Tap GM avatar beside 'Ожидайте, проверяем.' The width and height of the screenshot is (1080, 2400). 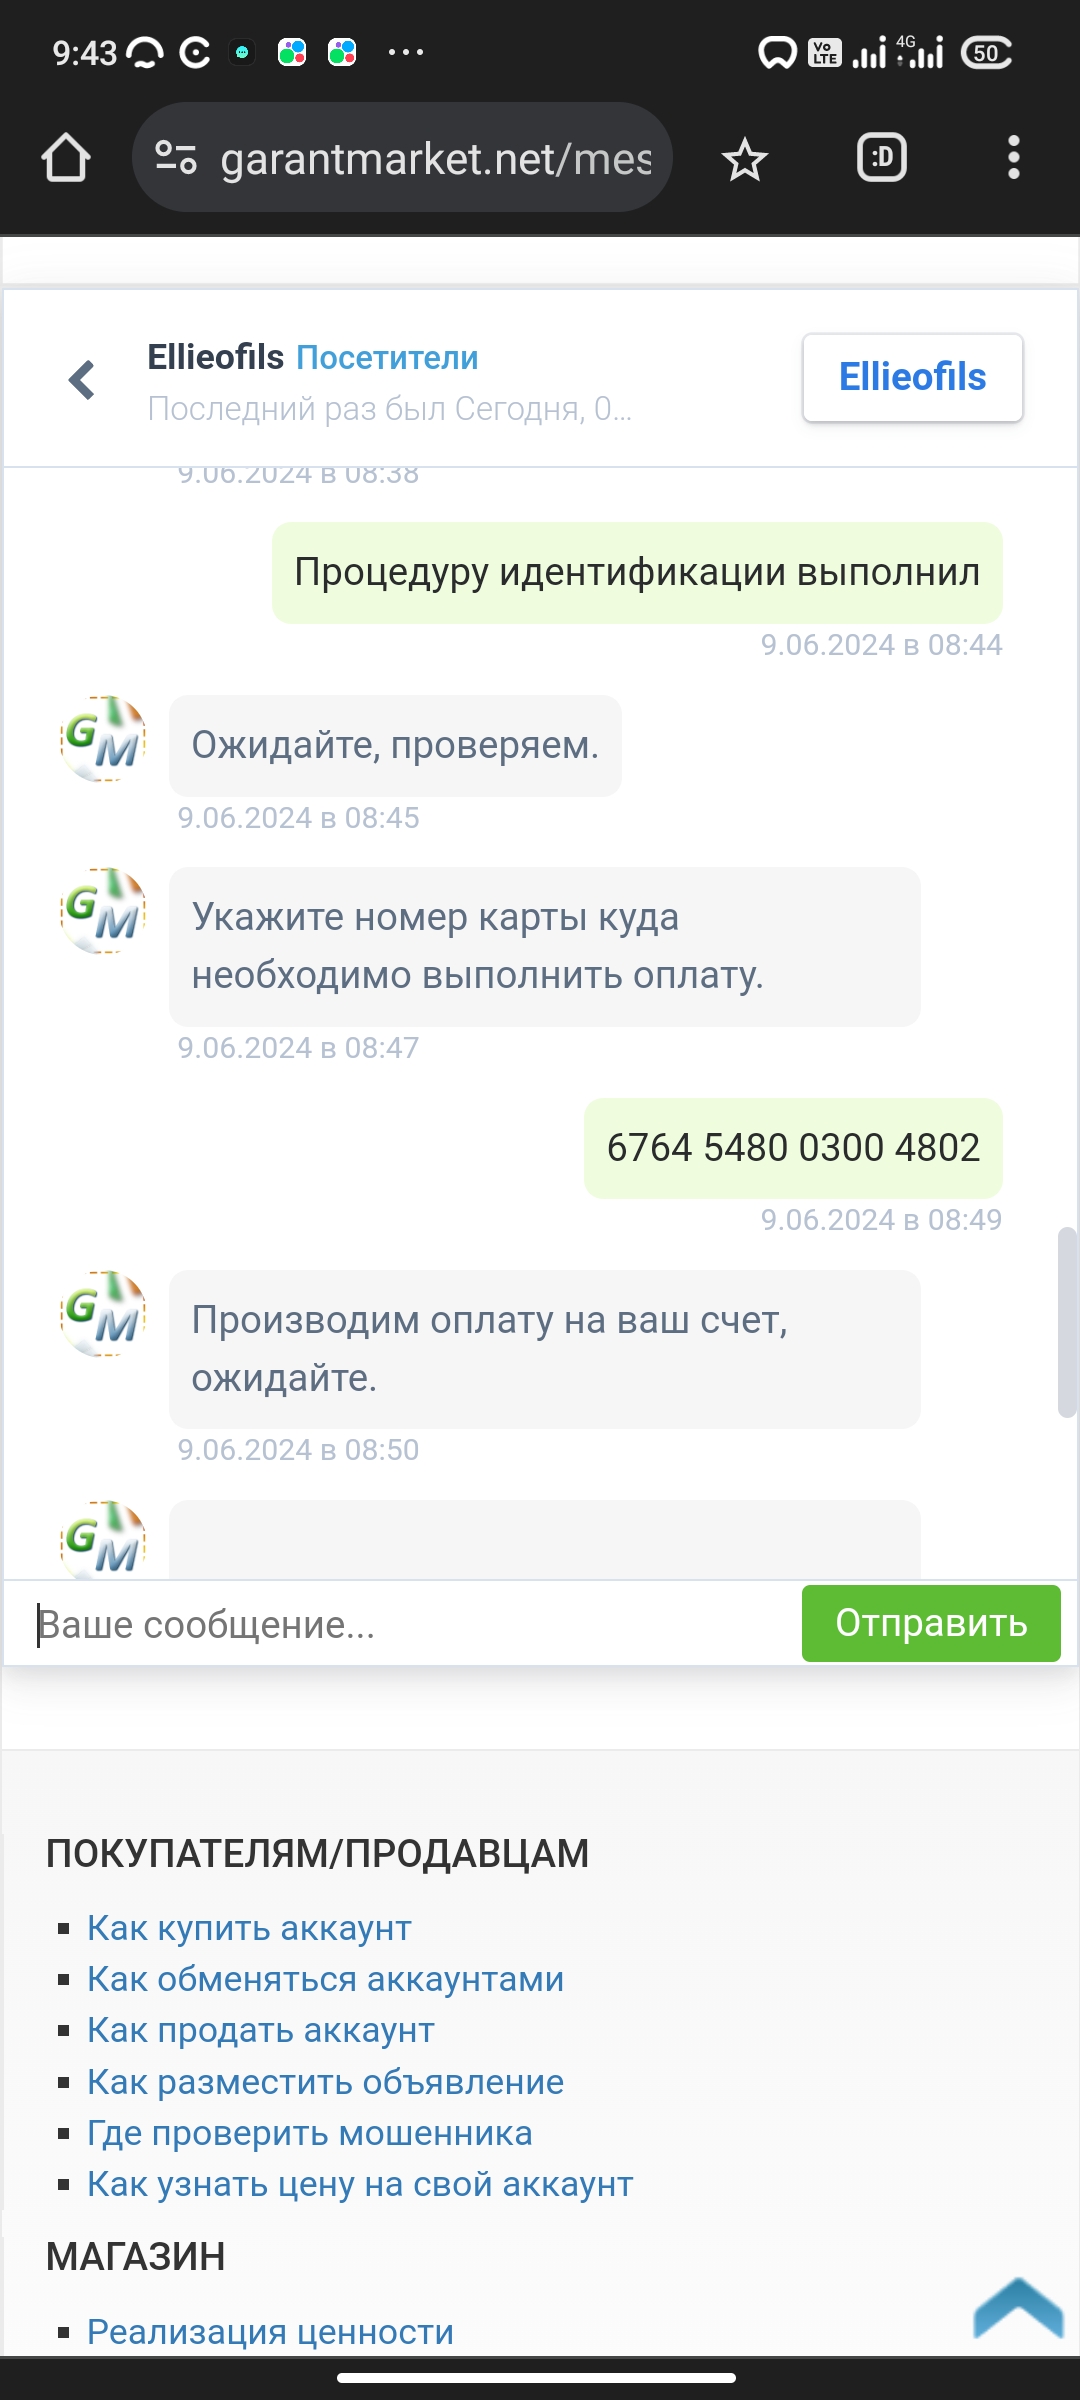[104, 739]
